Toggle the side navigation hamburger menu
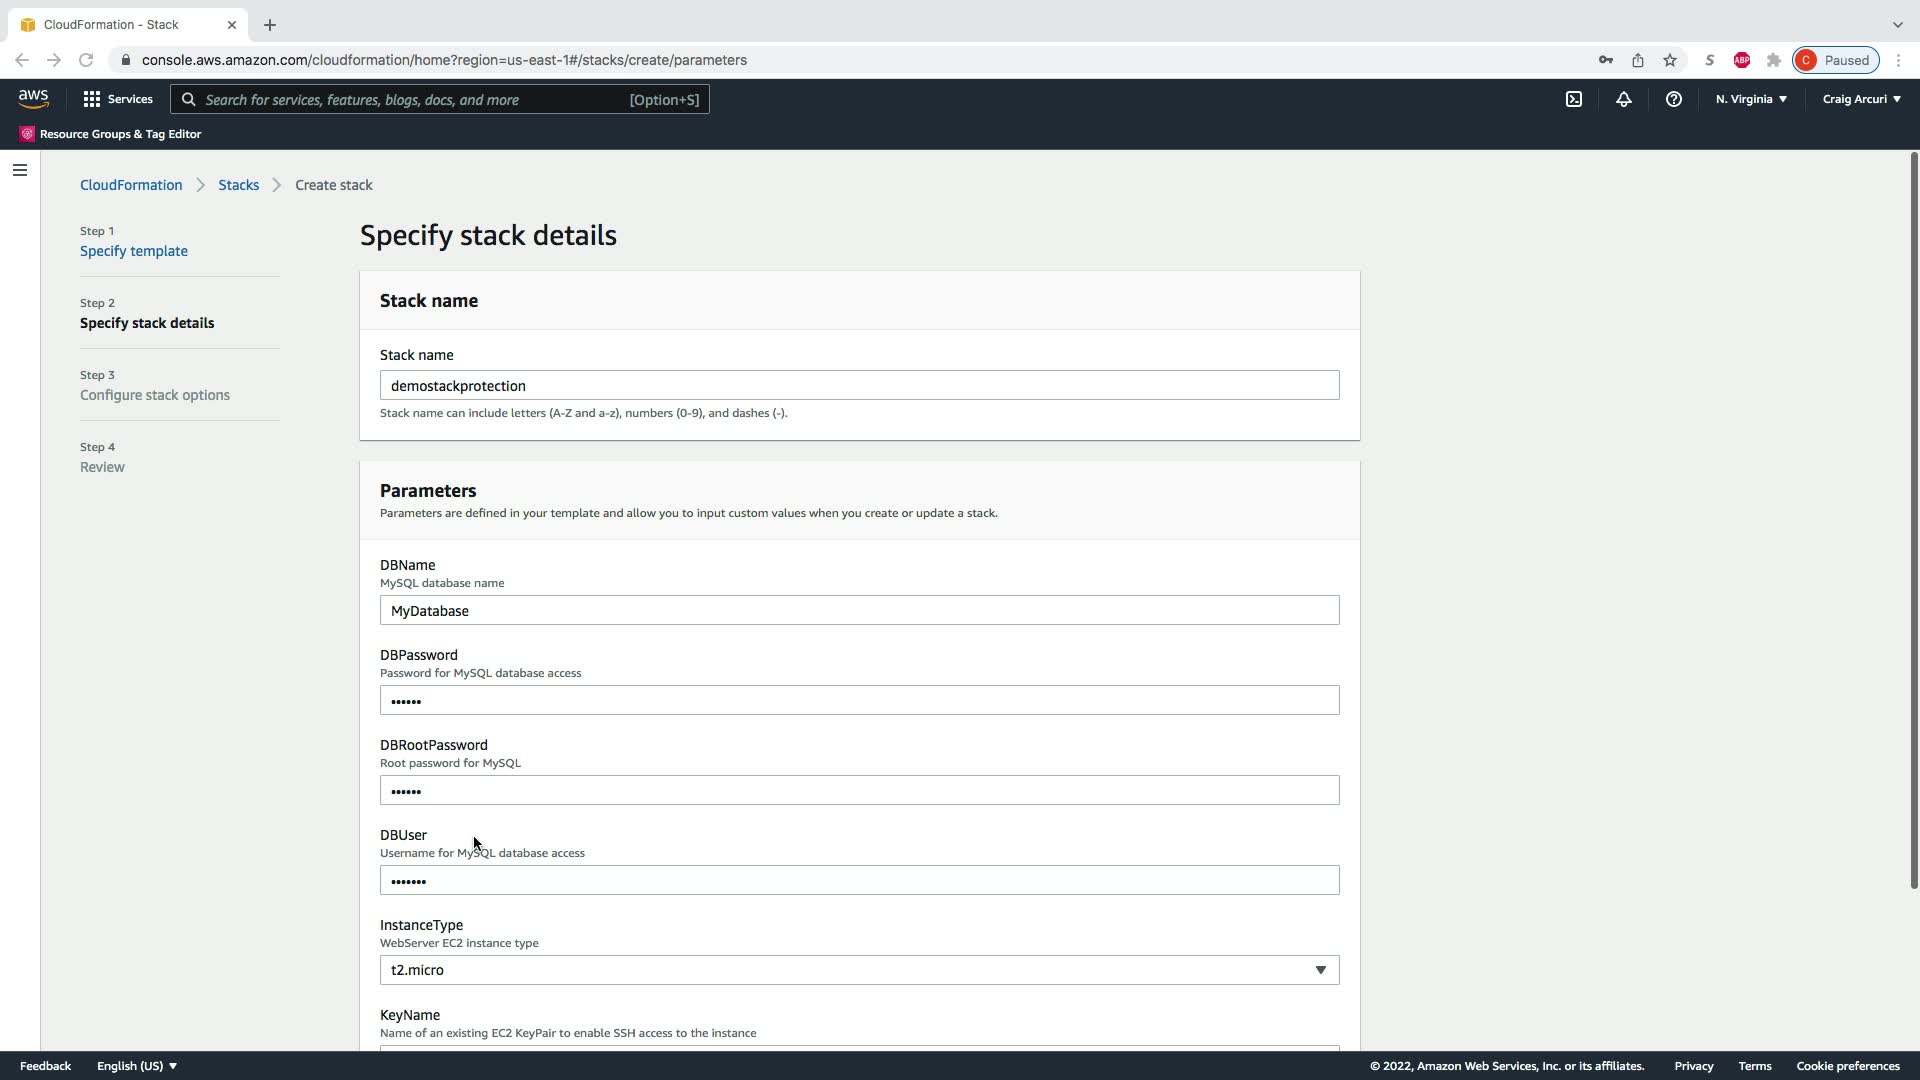Image resolution: width=1920 pixels, height=1080 pixels. pyautogui.click(x=20, y=170)
